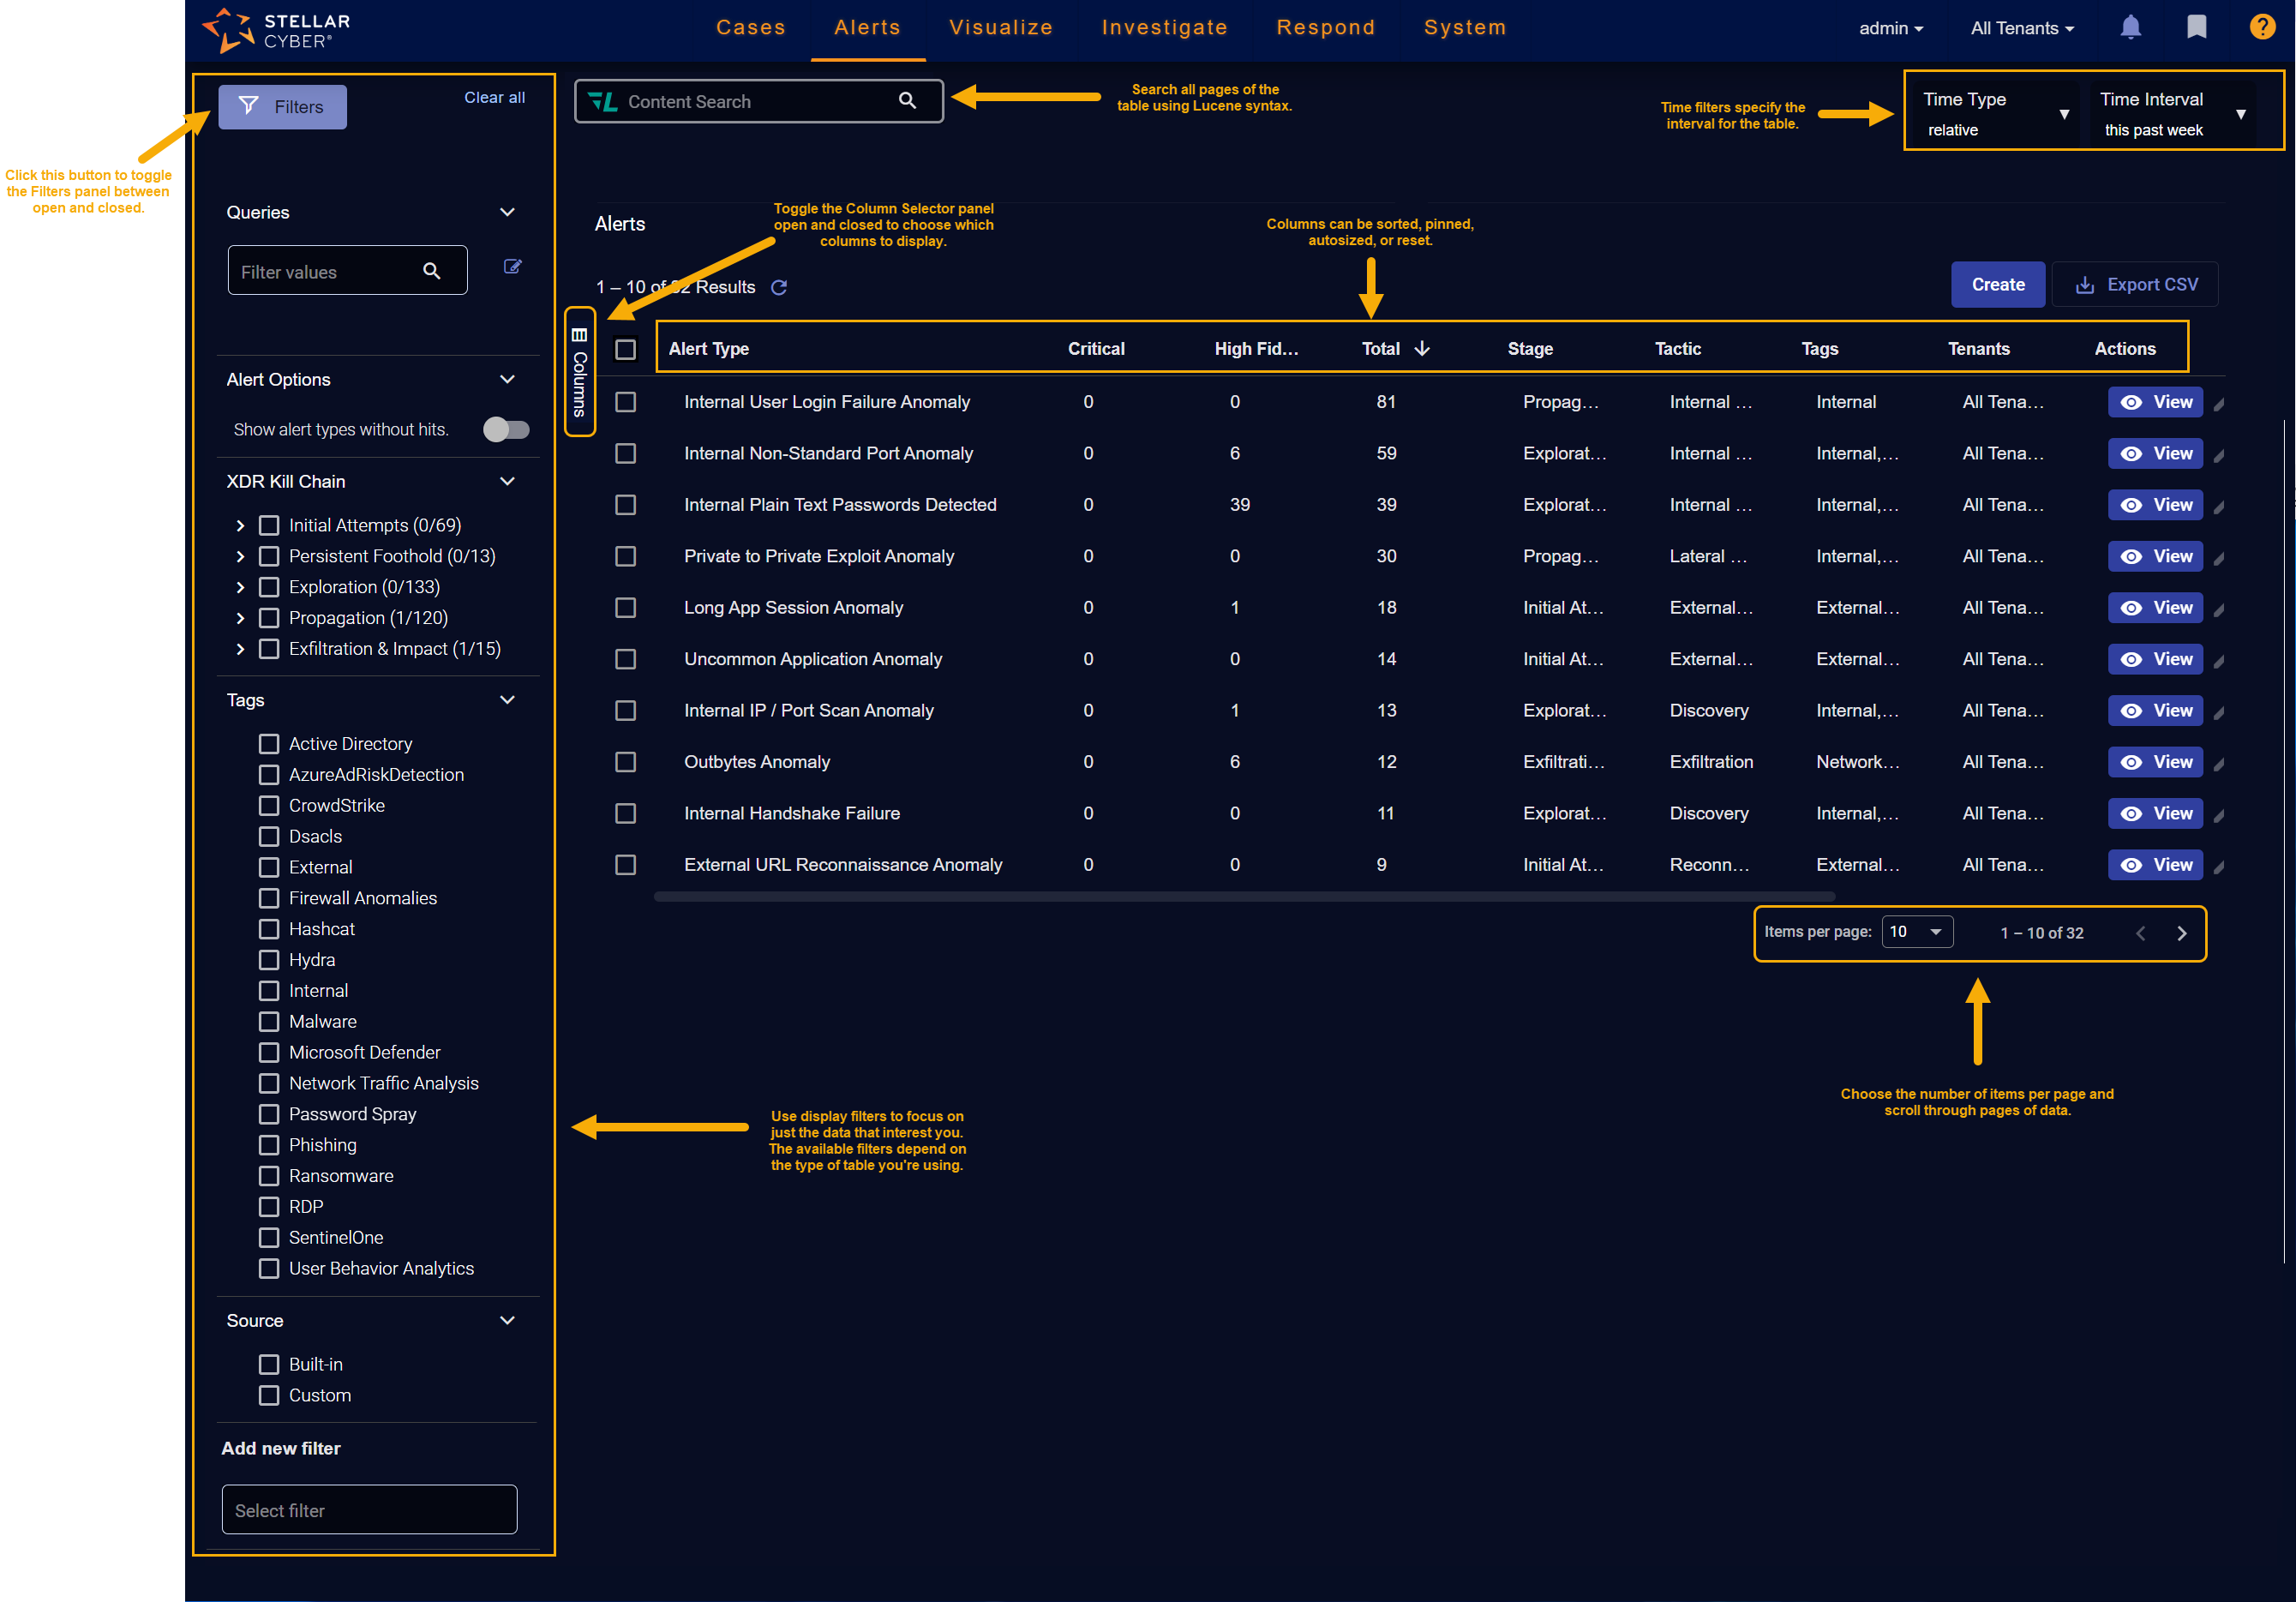Screen dimensions: 2296x1602
Task: Expand the Propagation kill chain item
Action: click(x=240, y=618)
